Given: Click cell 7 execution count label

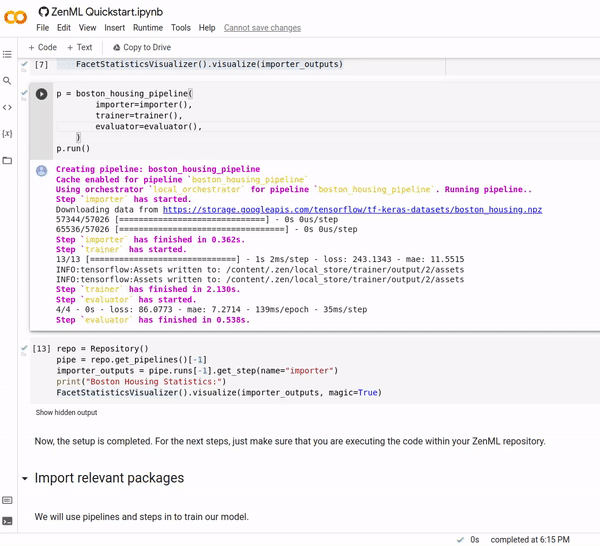Looking at the screenshot, I should (x=41, y=64).
